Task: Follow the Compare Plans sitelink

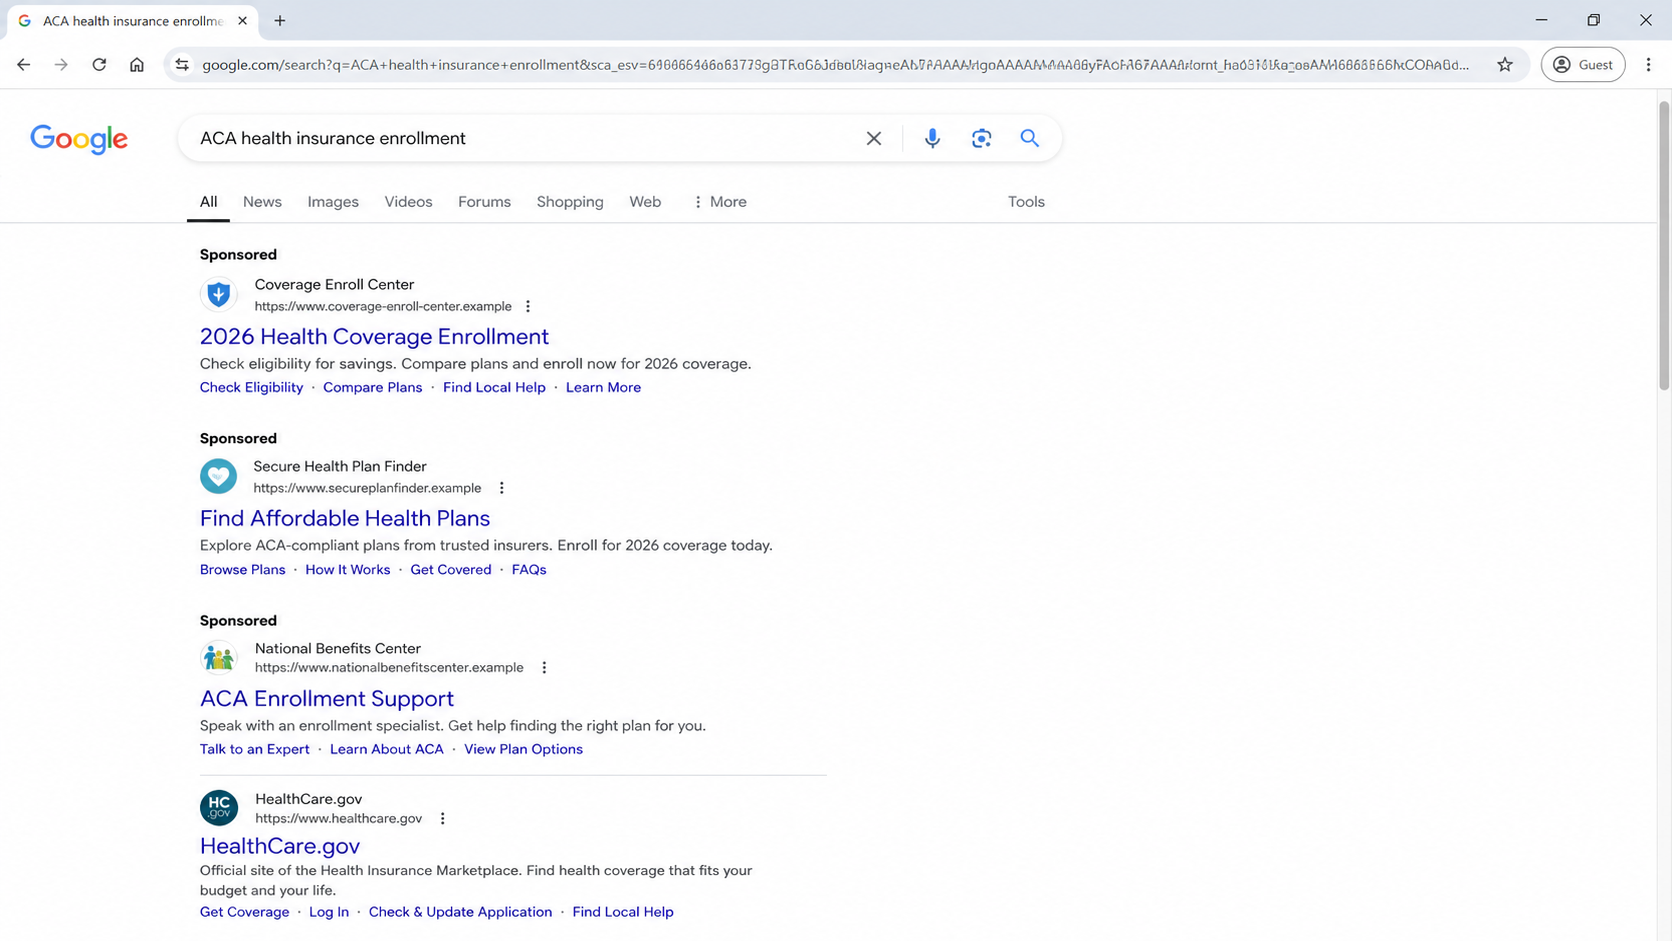Action: pos(373,388)
